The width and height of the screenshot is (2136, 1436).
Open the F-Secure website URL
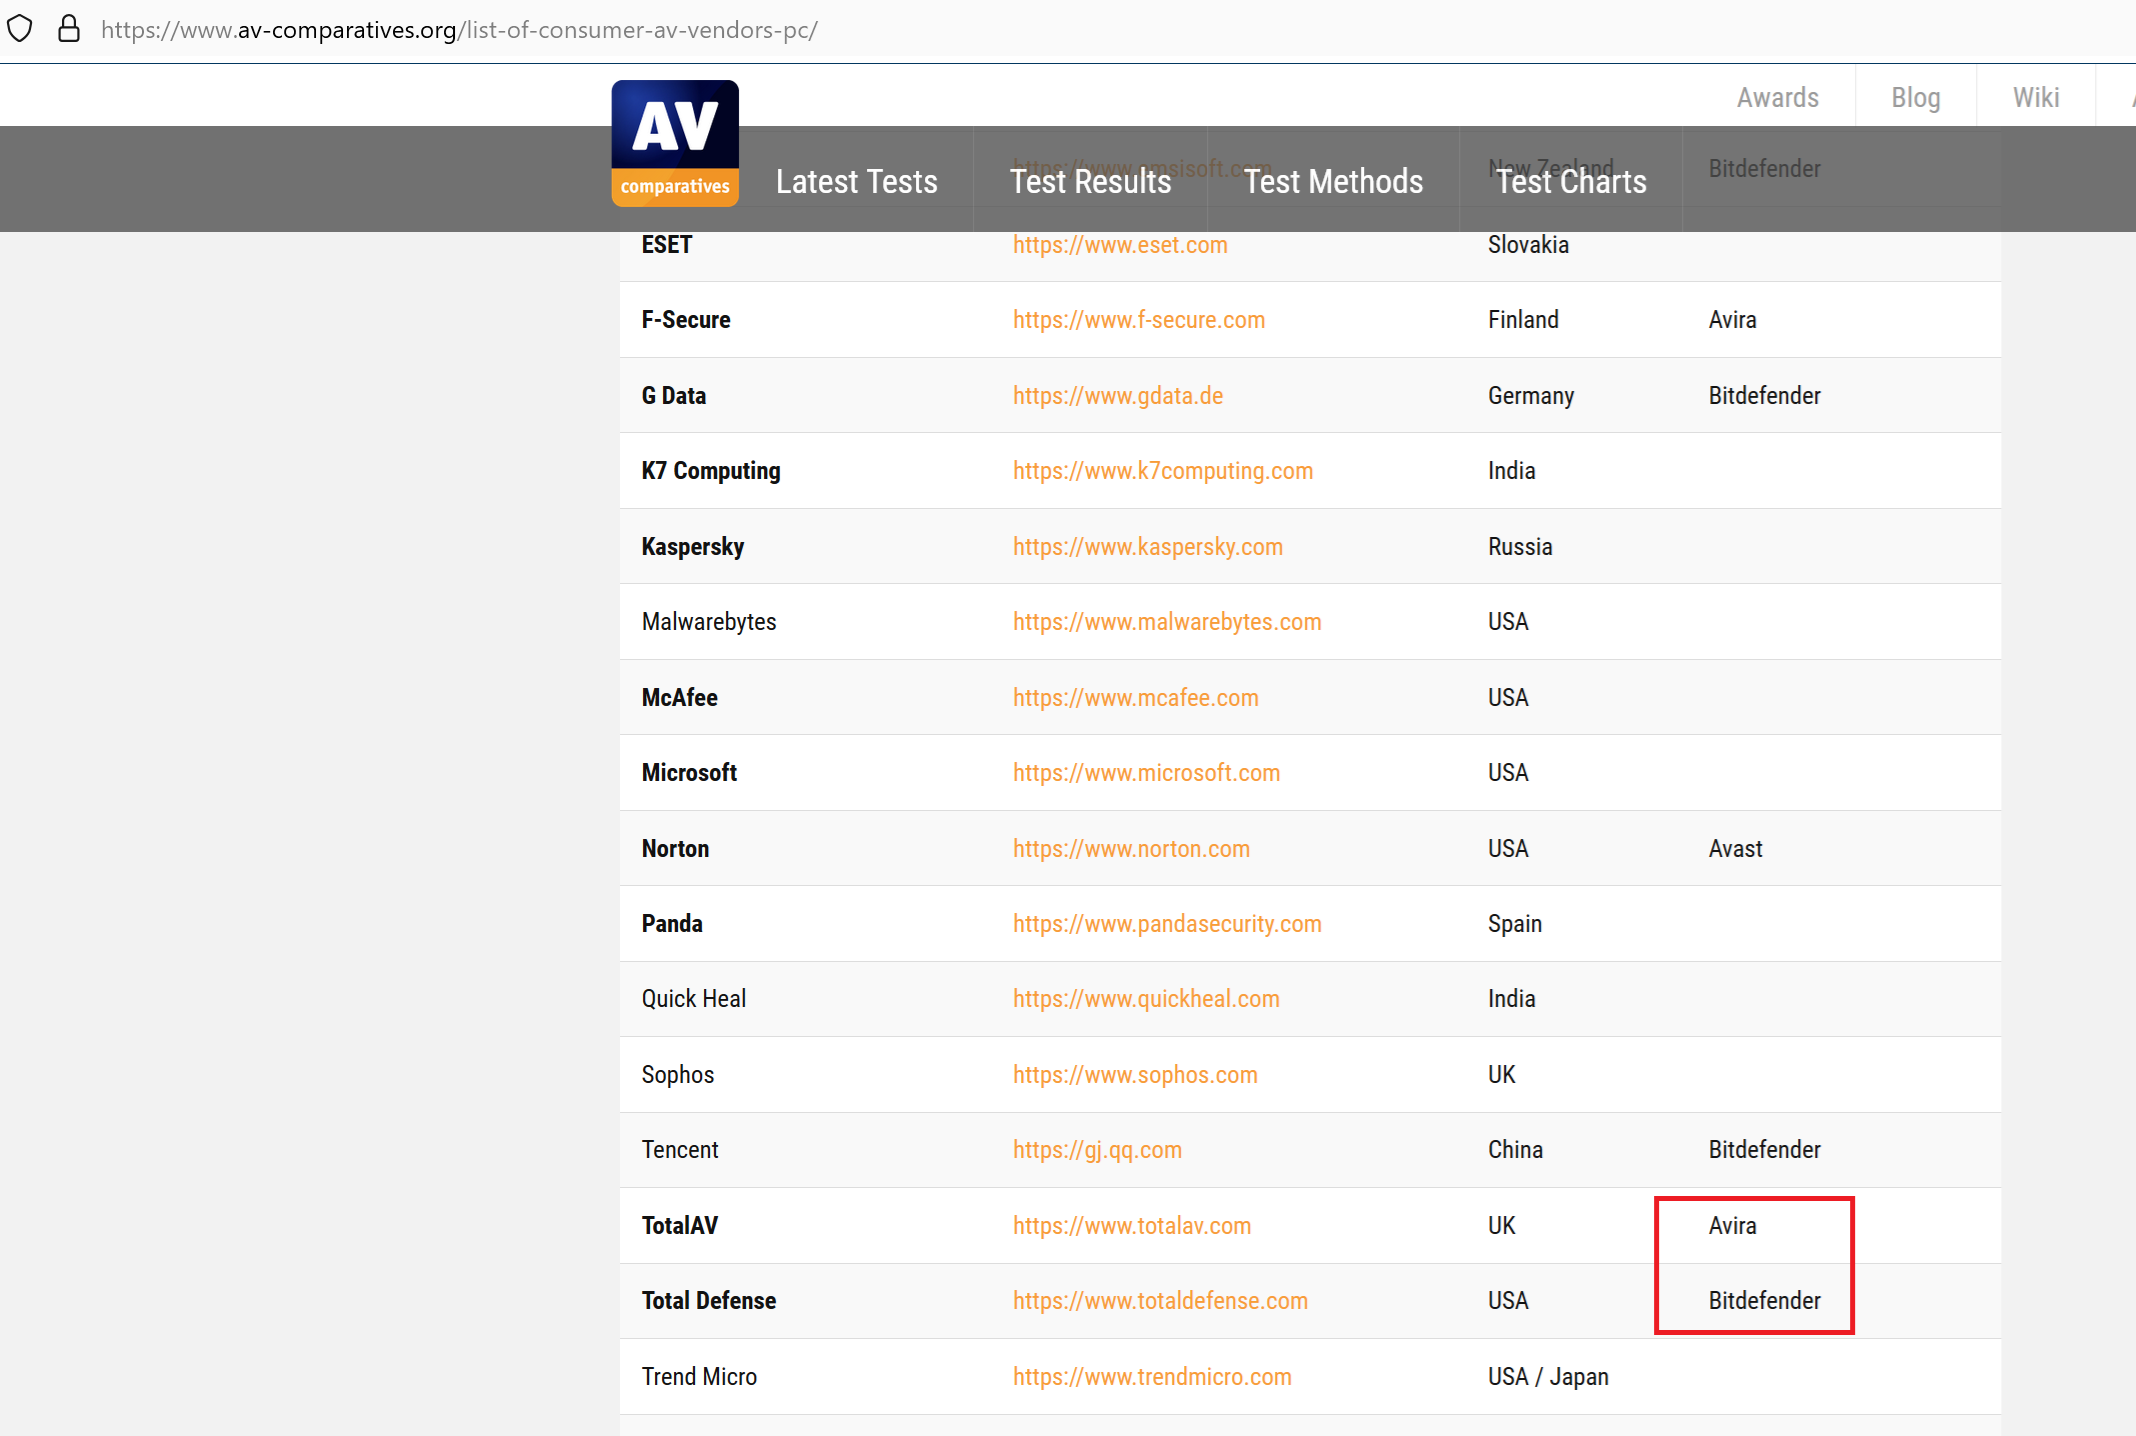point(1138,320)
